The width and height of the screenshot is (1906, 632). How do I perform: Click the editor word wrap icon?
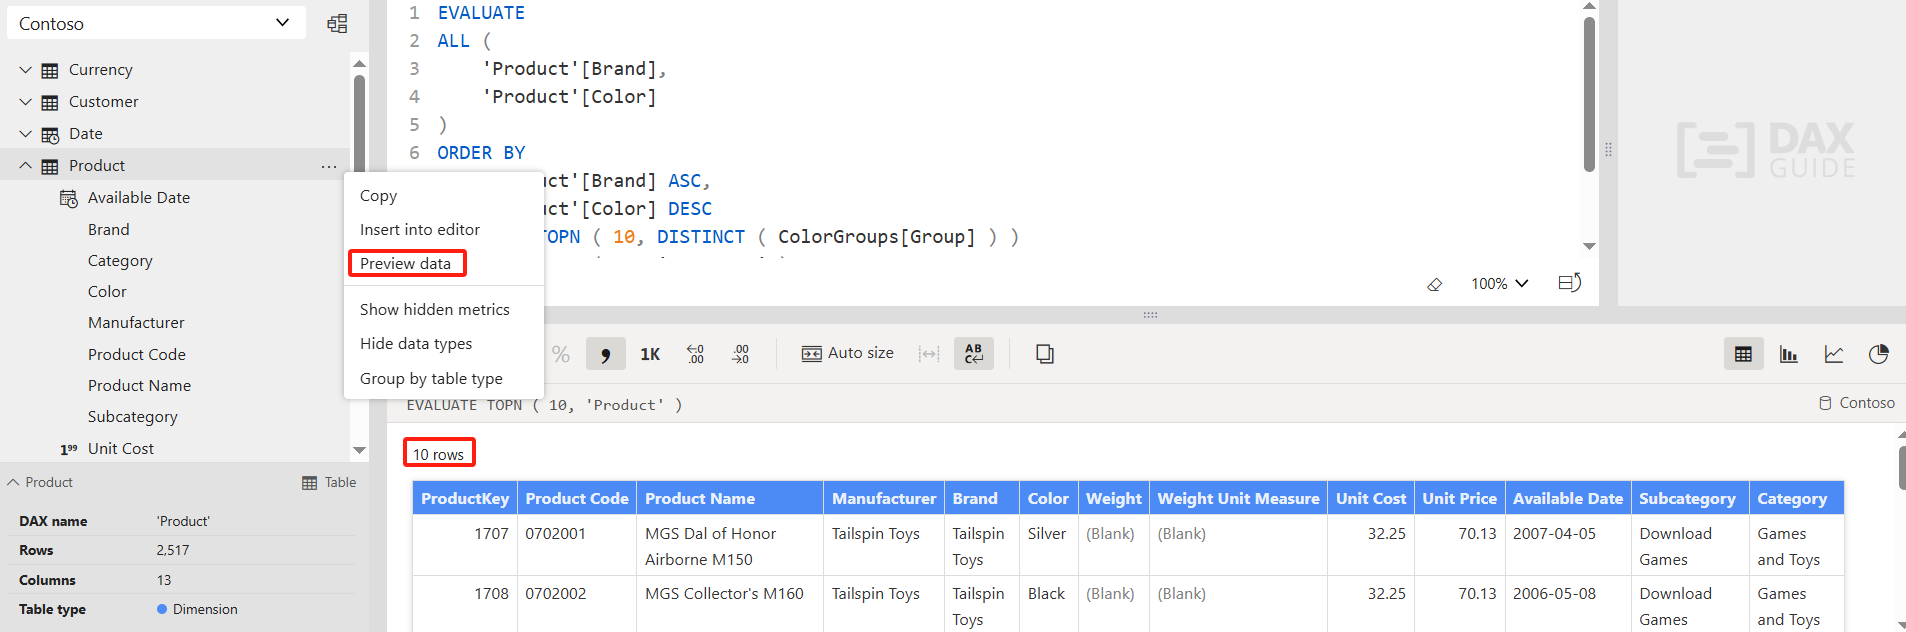1570,283
